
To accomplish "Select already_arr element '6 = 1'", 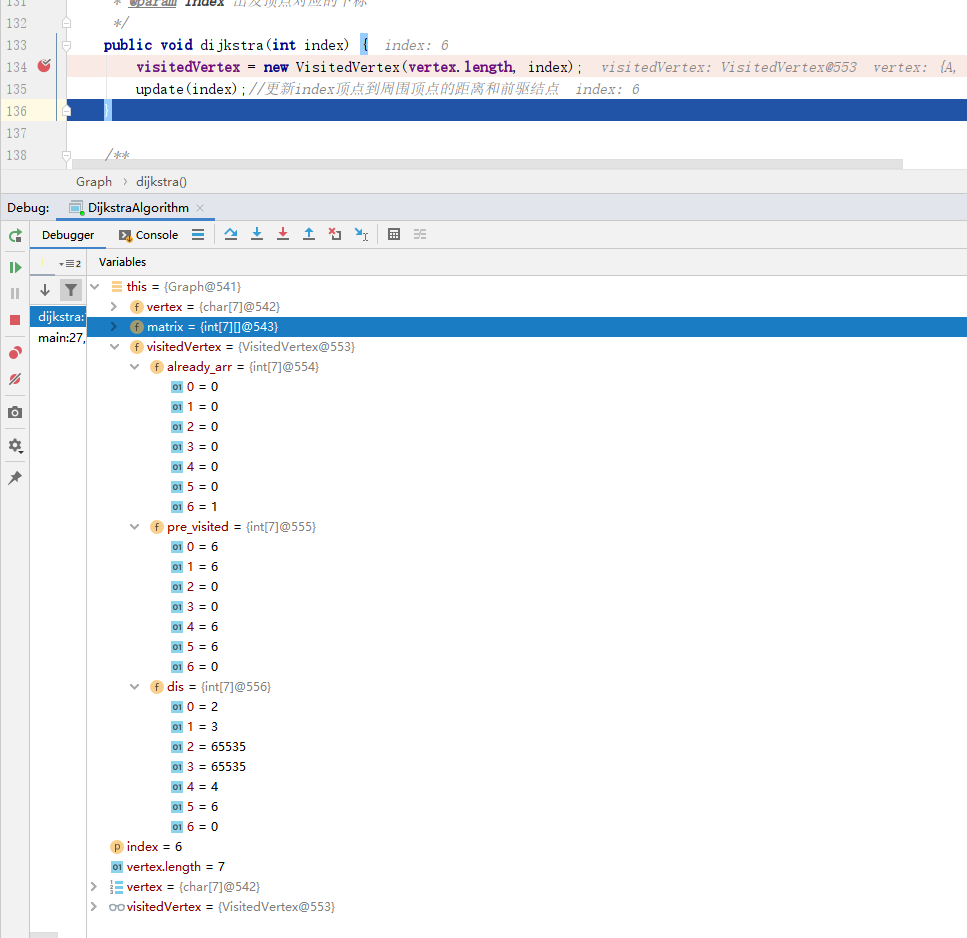I will [x=527, y=507].
